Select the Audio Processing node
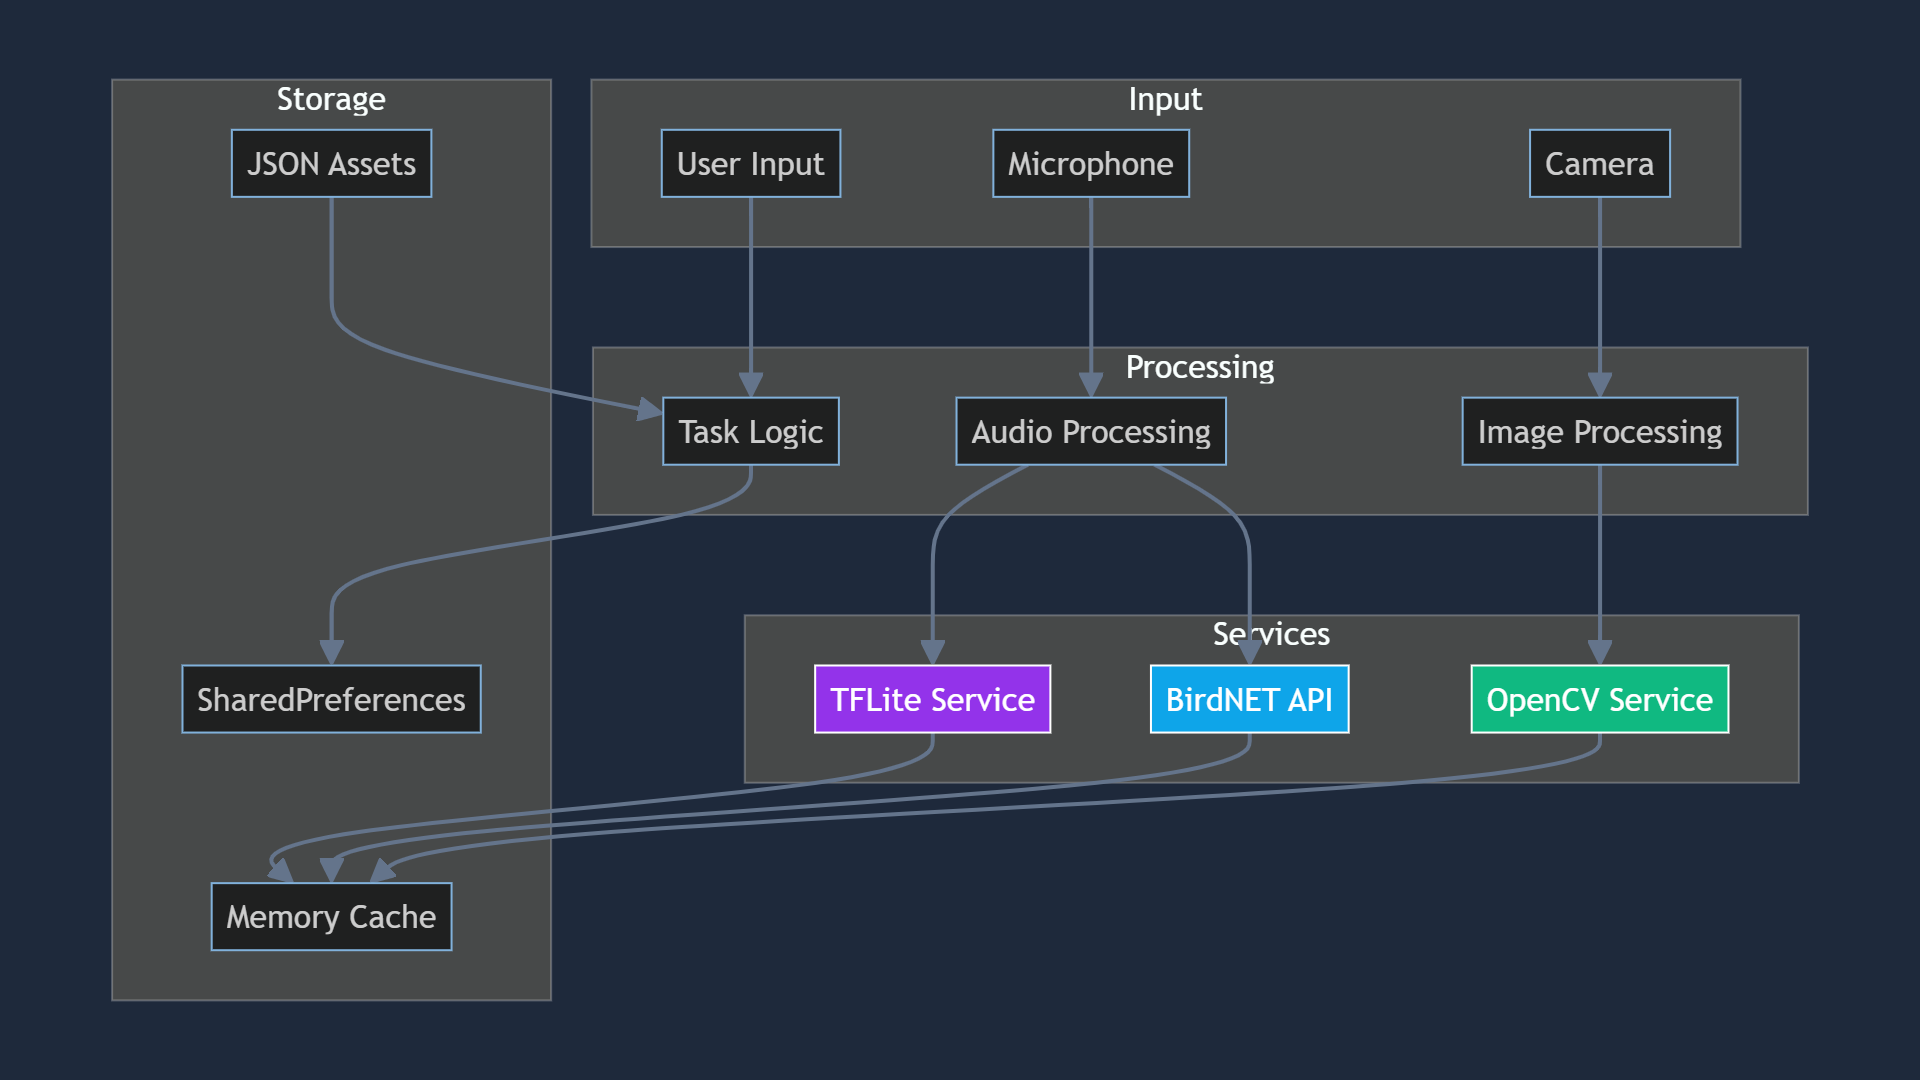Image resolution: width=1920 pixels, height=1080 pixels. tap(1090, 432)
